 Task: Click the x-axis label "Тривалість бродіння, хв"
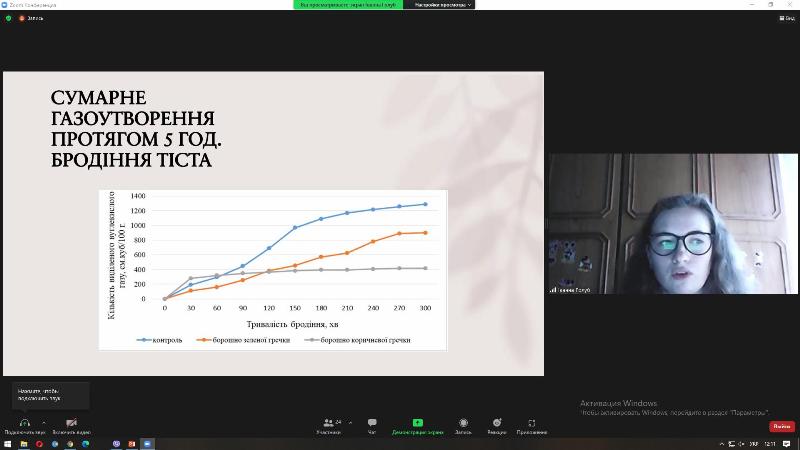click(x=292, y=324)
